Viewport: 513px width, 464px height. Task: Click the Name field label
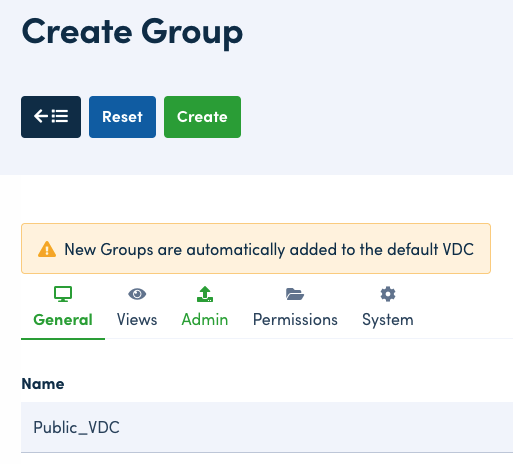43,384
